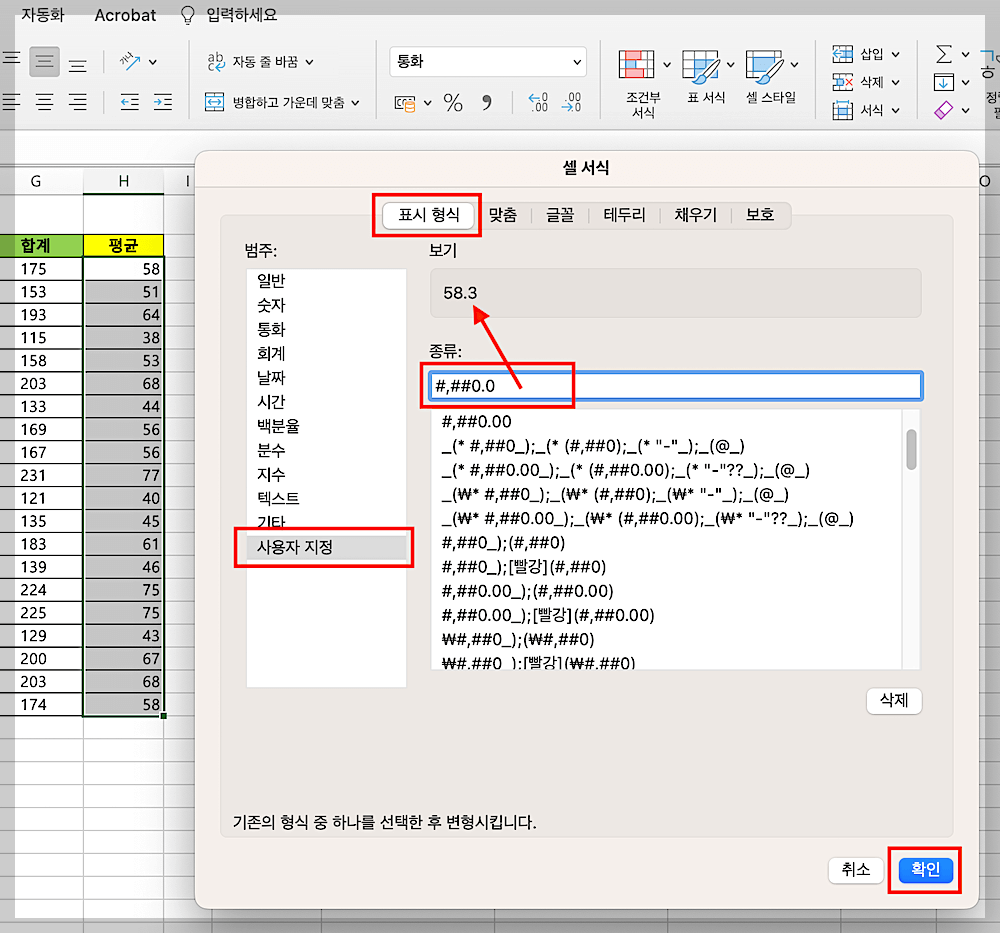Click the AutoSum sigma icon
This screenshot has width=1000, height=933.
pos(942,54)
